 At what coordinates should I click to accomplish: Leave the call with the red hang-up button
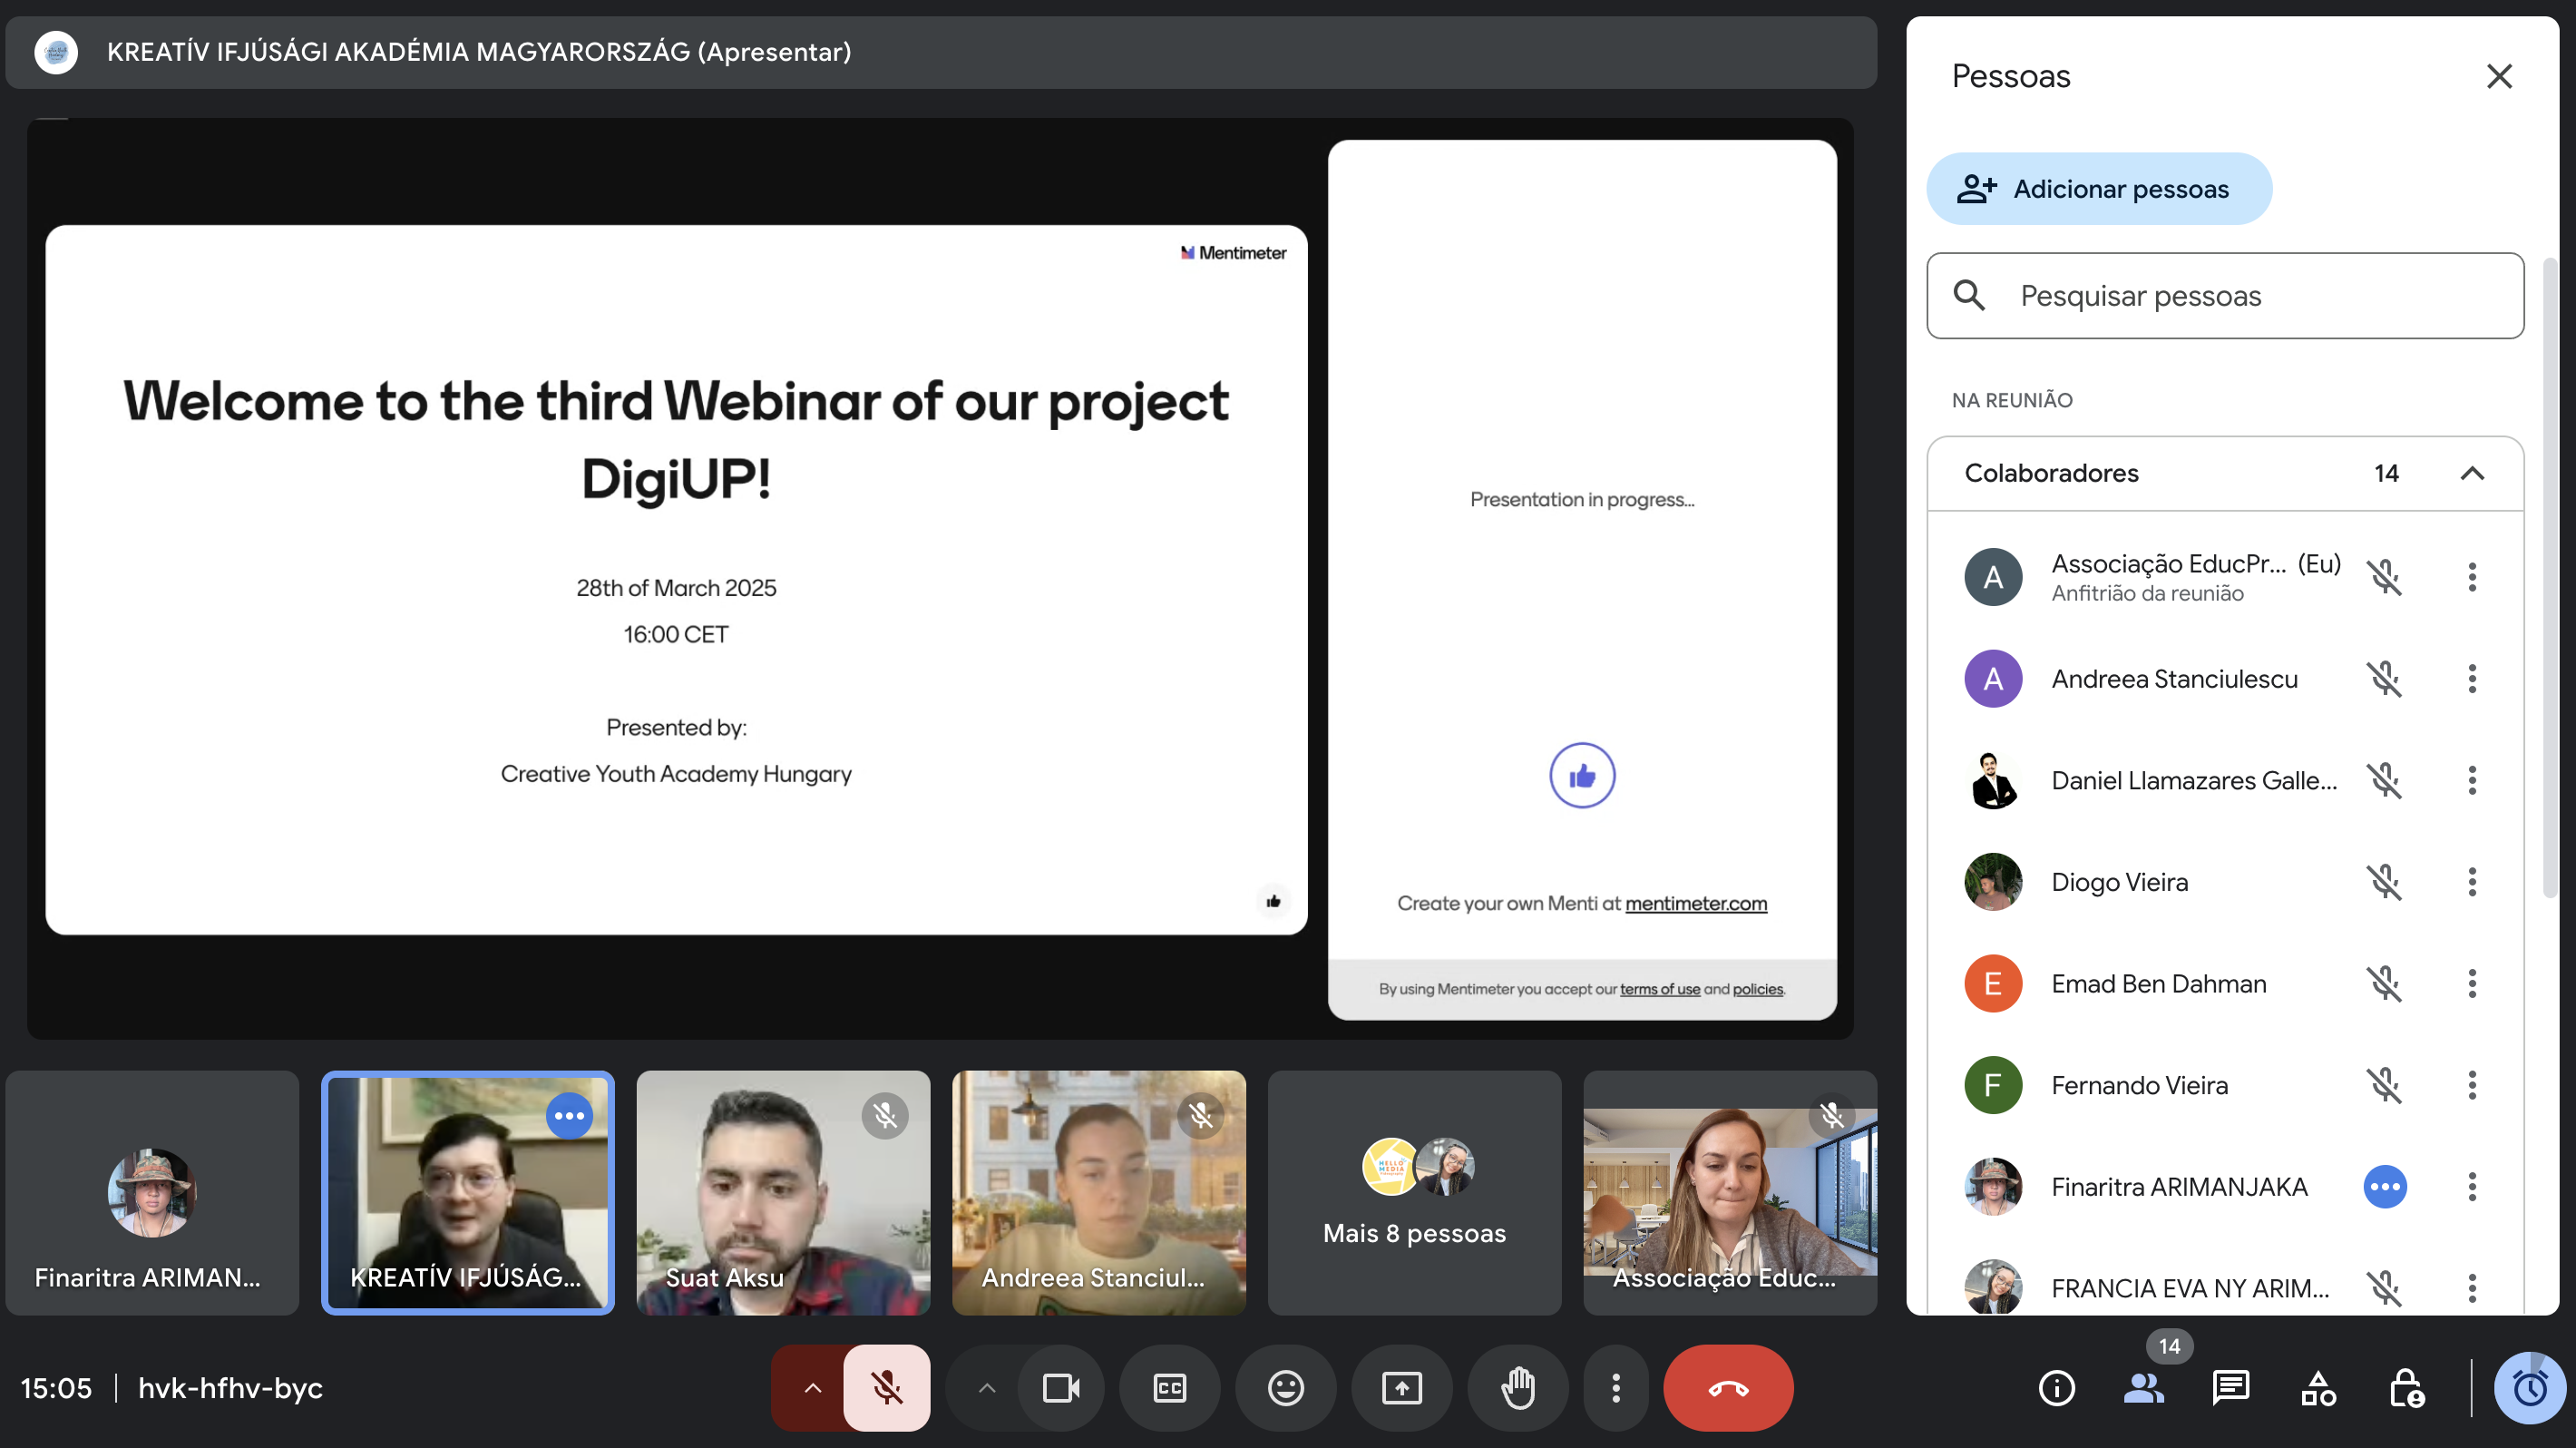(x=1727, y=1387)
